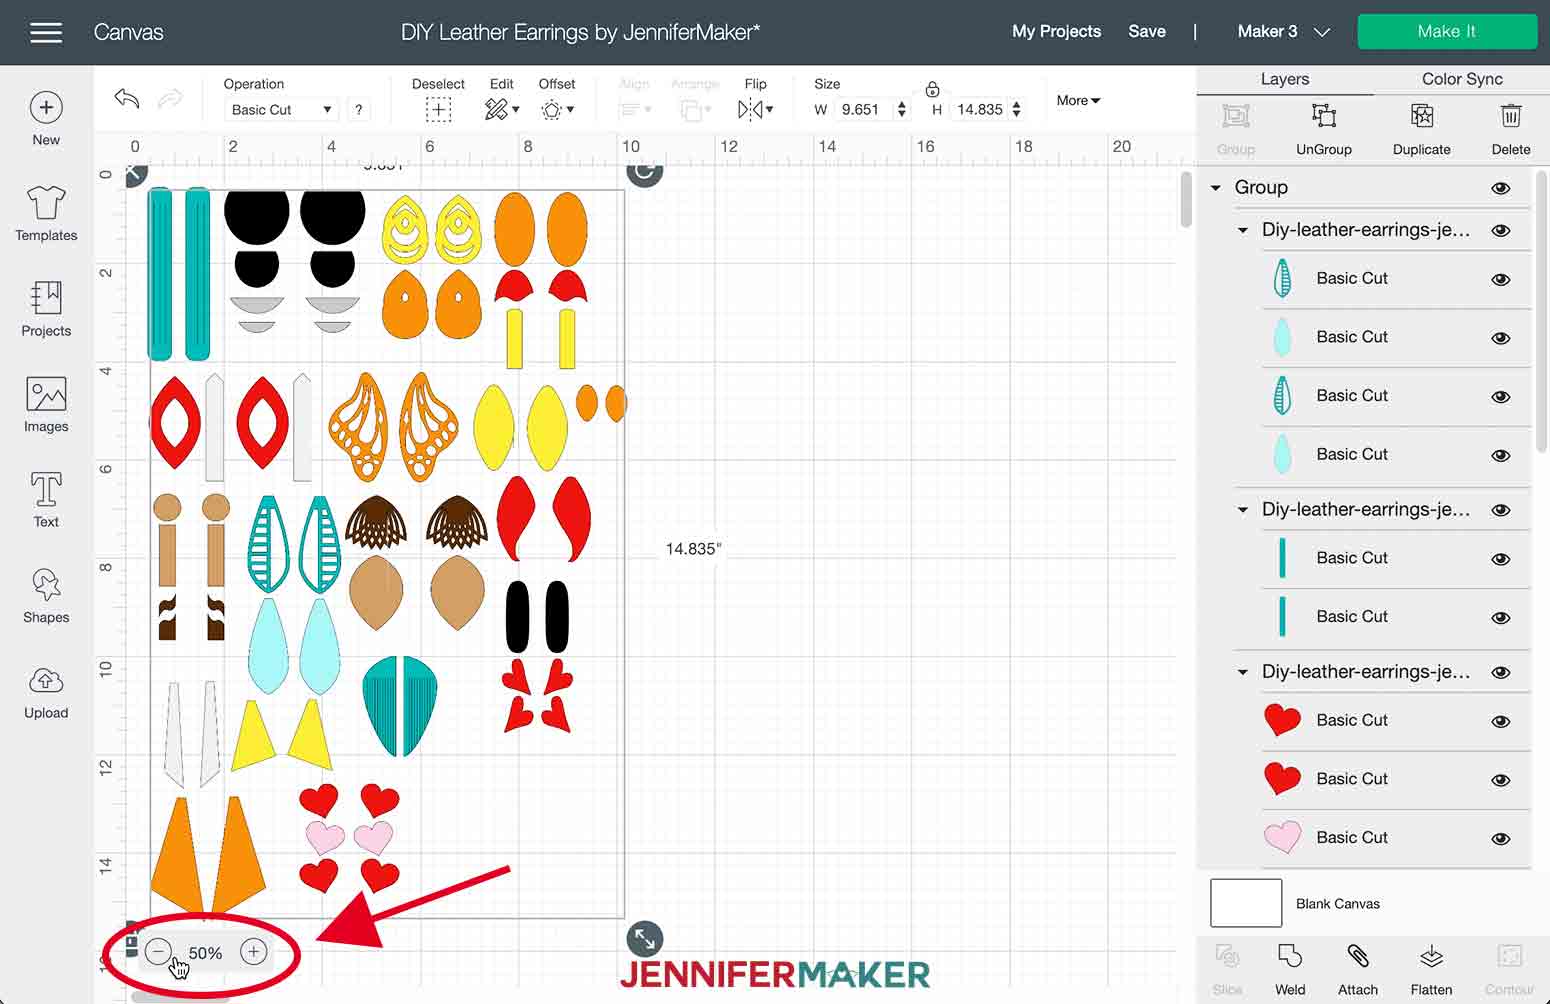The width and height of the screenshot is (1550, 1004).
Task: Click the height stepper arrows
Action: pyautogui.click(x=1017, y=110)
